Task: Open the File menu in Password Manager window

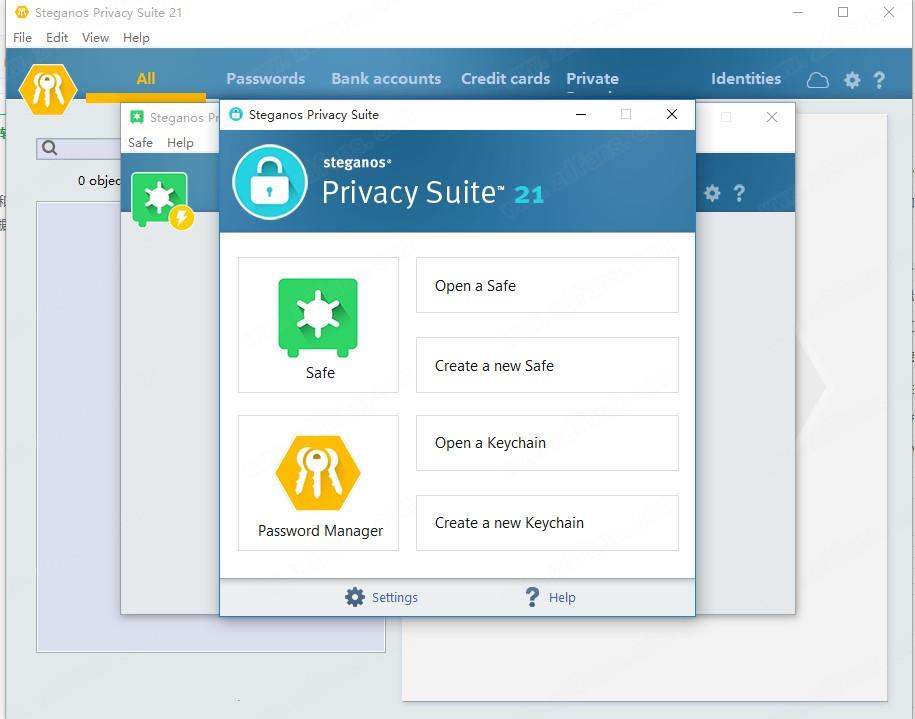Action: (x=22, y=38)
